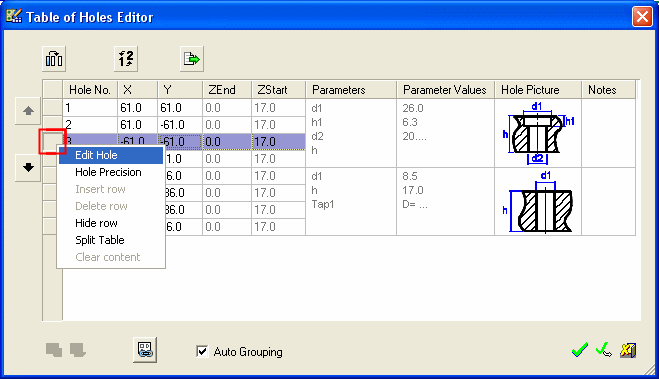The width and height of the screenshot is (659, 379).
Task: Select the row header of hole 2
Action: (53, 125)
